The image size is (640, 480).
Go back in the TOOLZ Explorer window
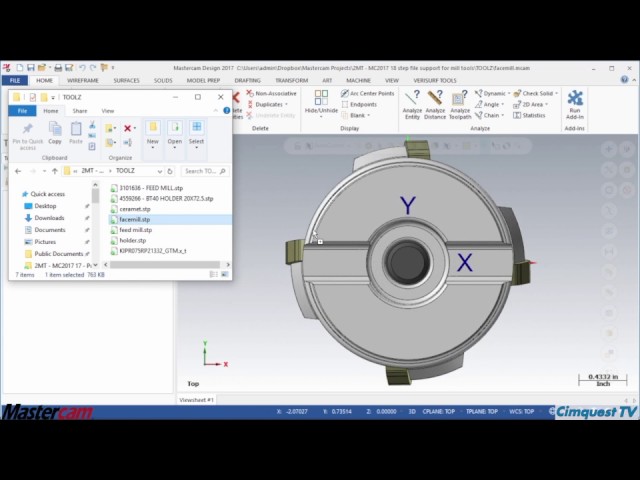click(18, 171)
